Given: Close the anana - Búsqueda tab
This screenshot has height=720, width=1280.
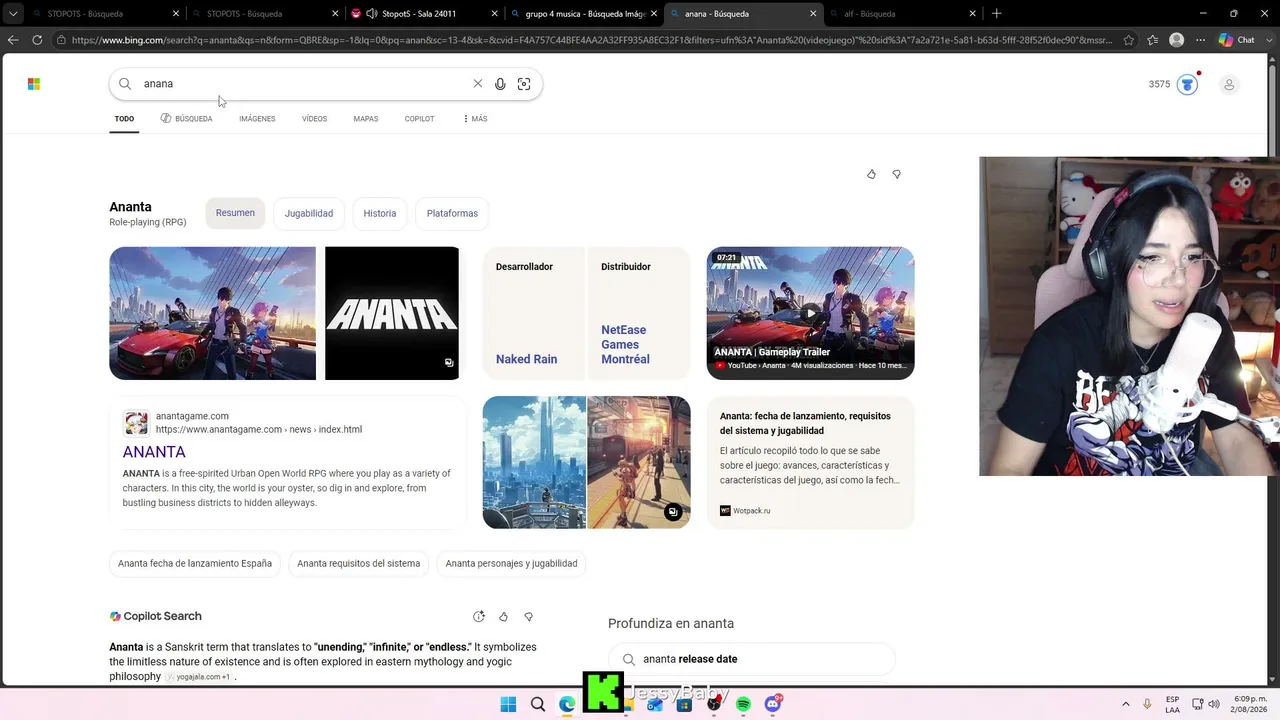Looking at the screenshot, I should (813, 14).
